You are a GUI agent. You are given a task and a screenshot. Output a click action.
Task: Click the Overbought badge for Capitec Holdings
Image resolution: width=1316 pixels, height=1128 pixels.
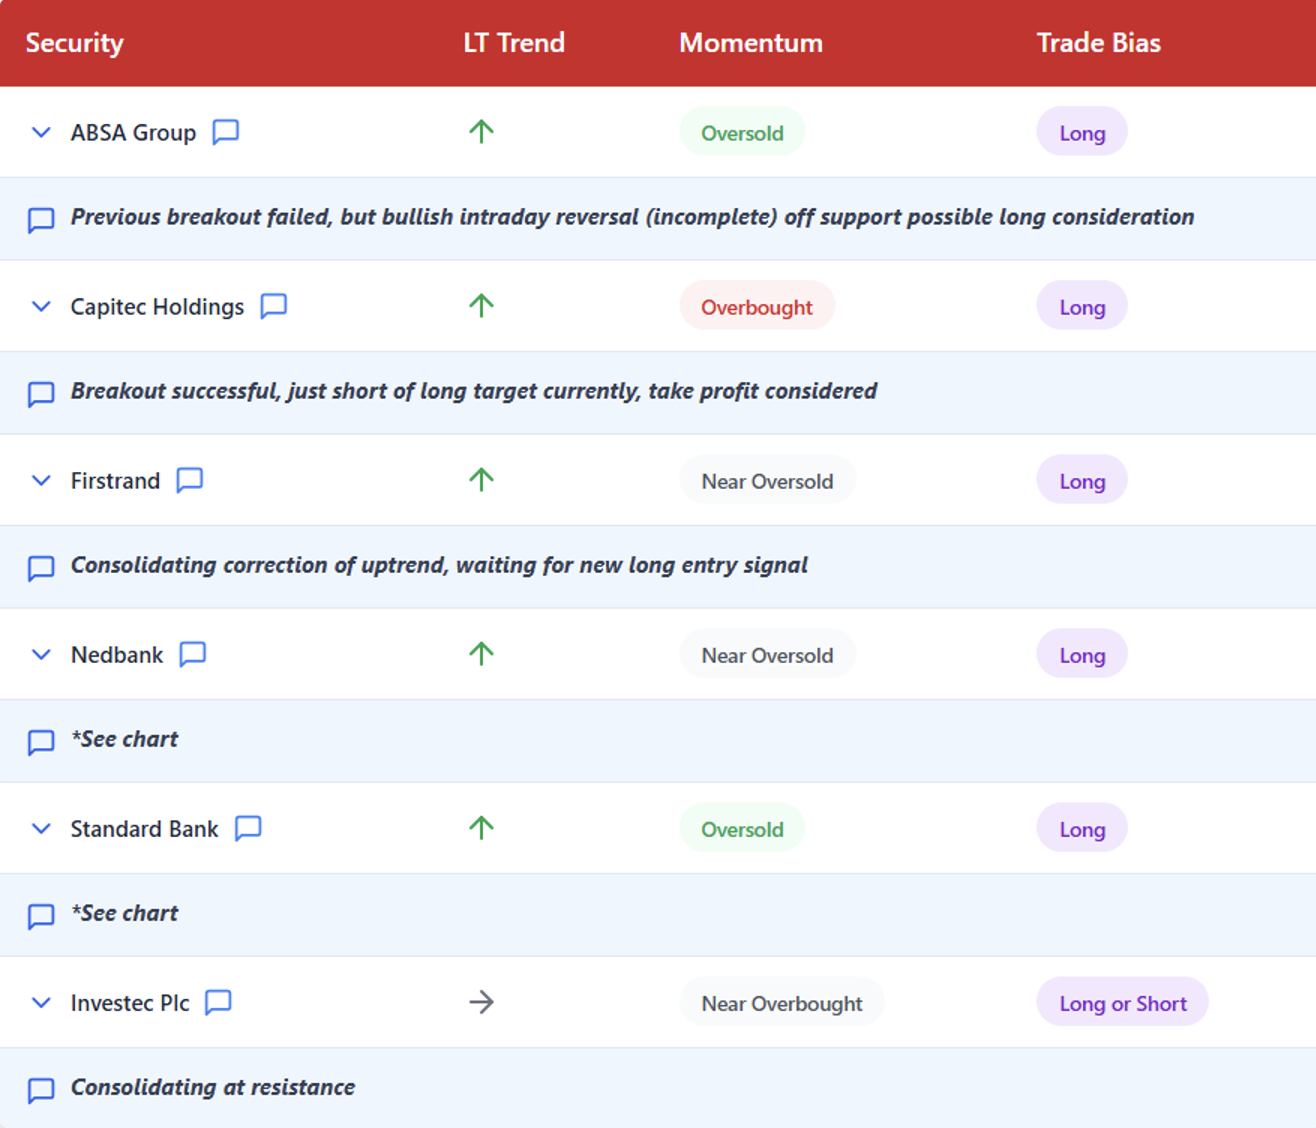(x=756, y=307)
